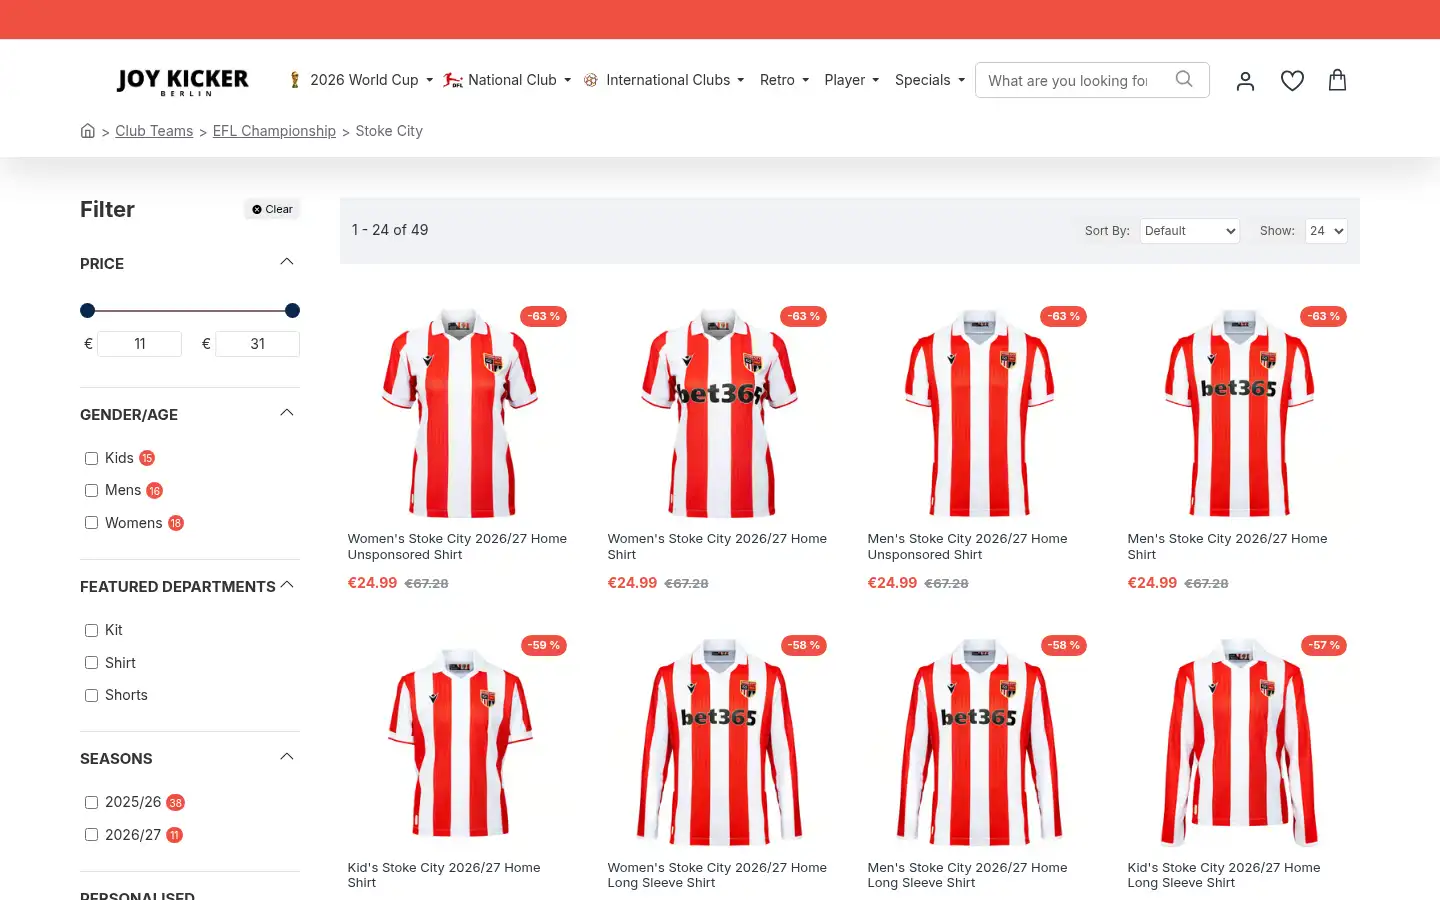Click the International Clubs ball icon
This screenshot has width=1440, height=900.
591,80
